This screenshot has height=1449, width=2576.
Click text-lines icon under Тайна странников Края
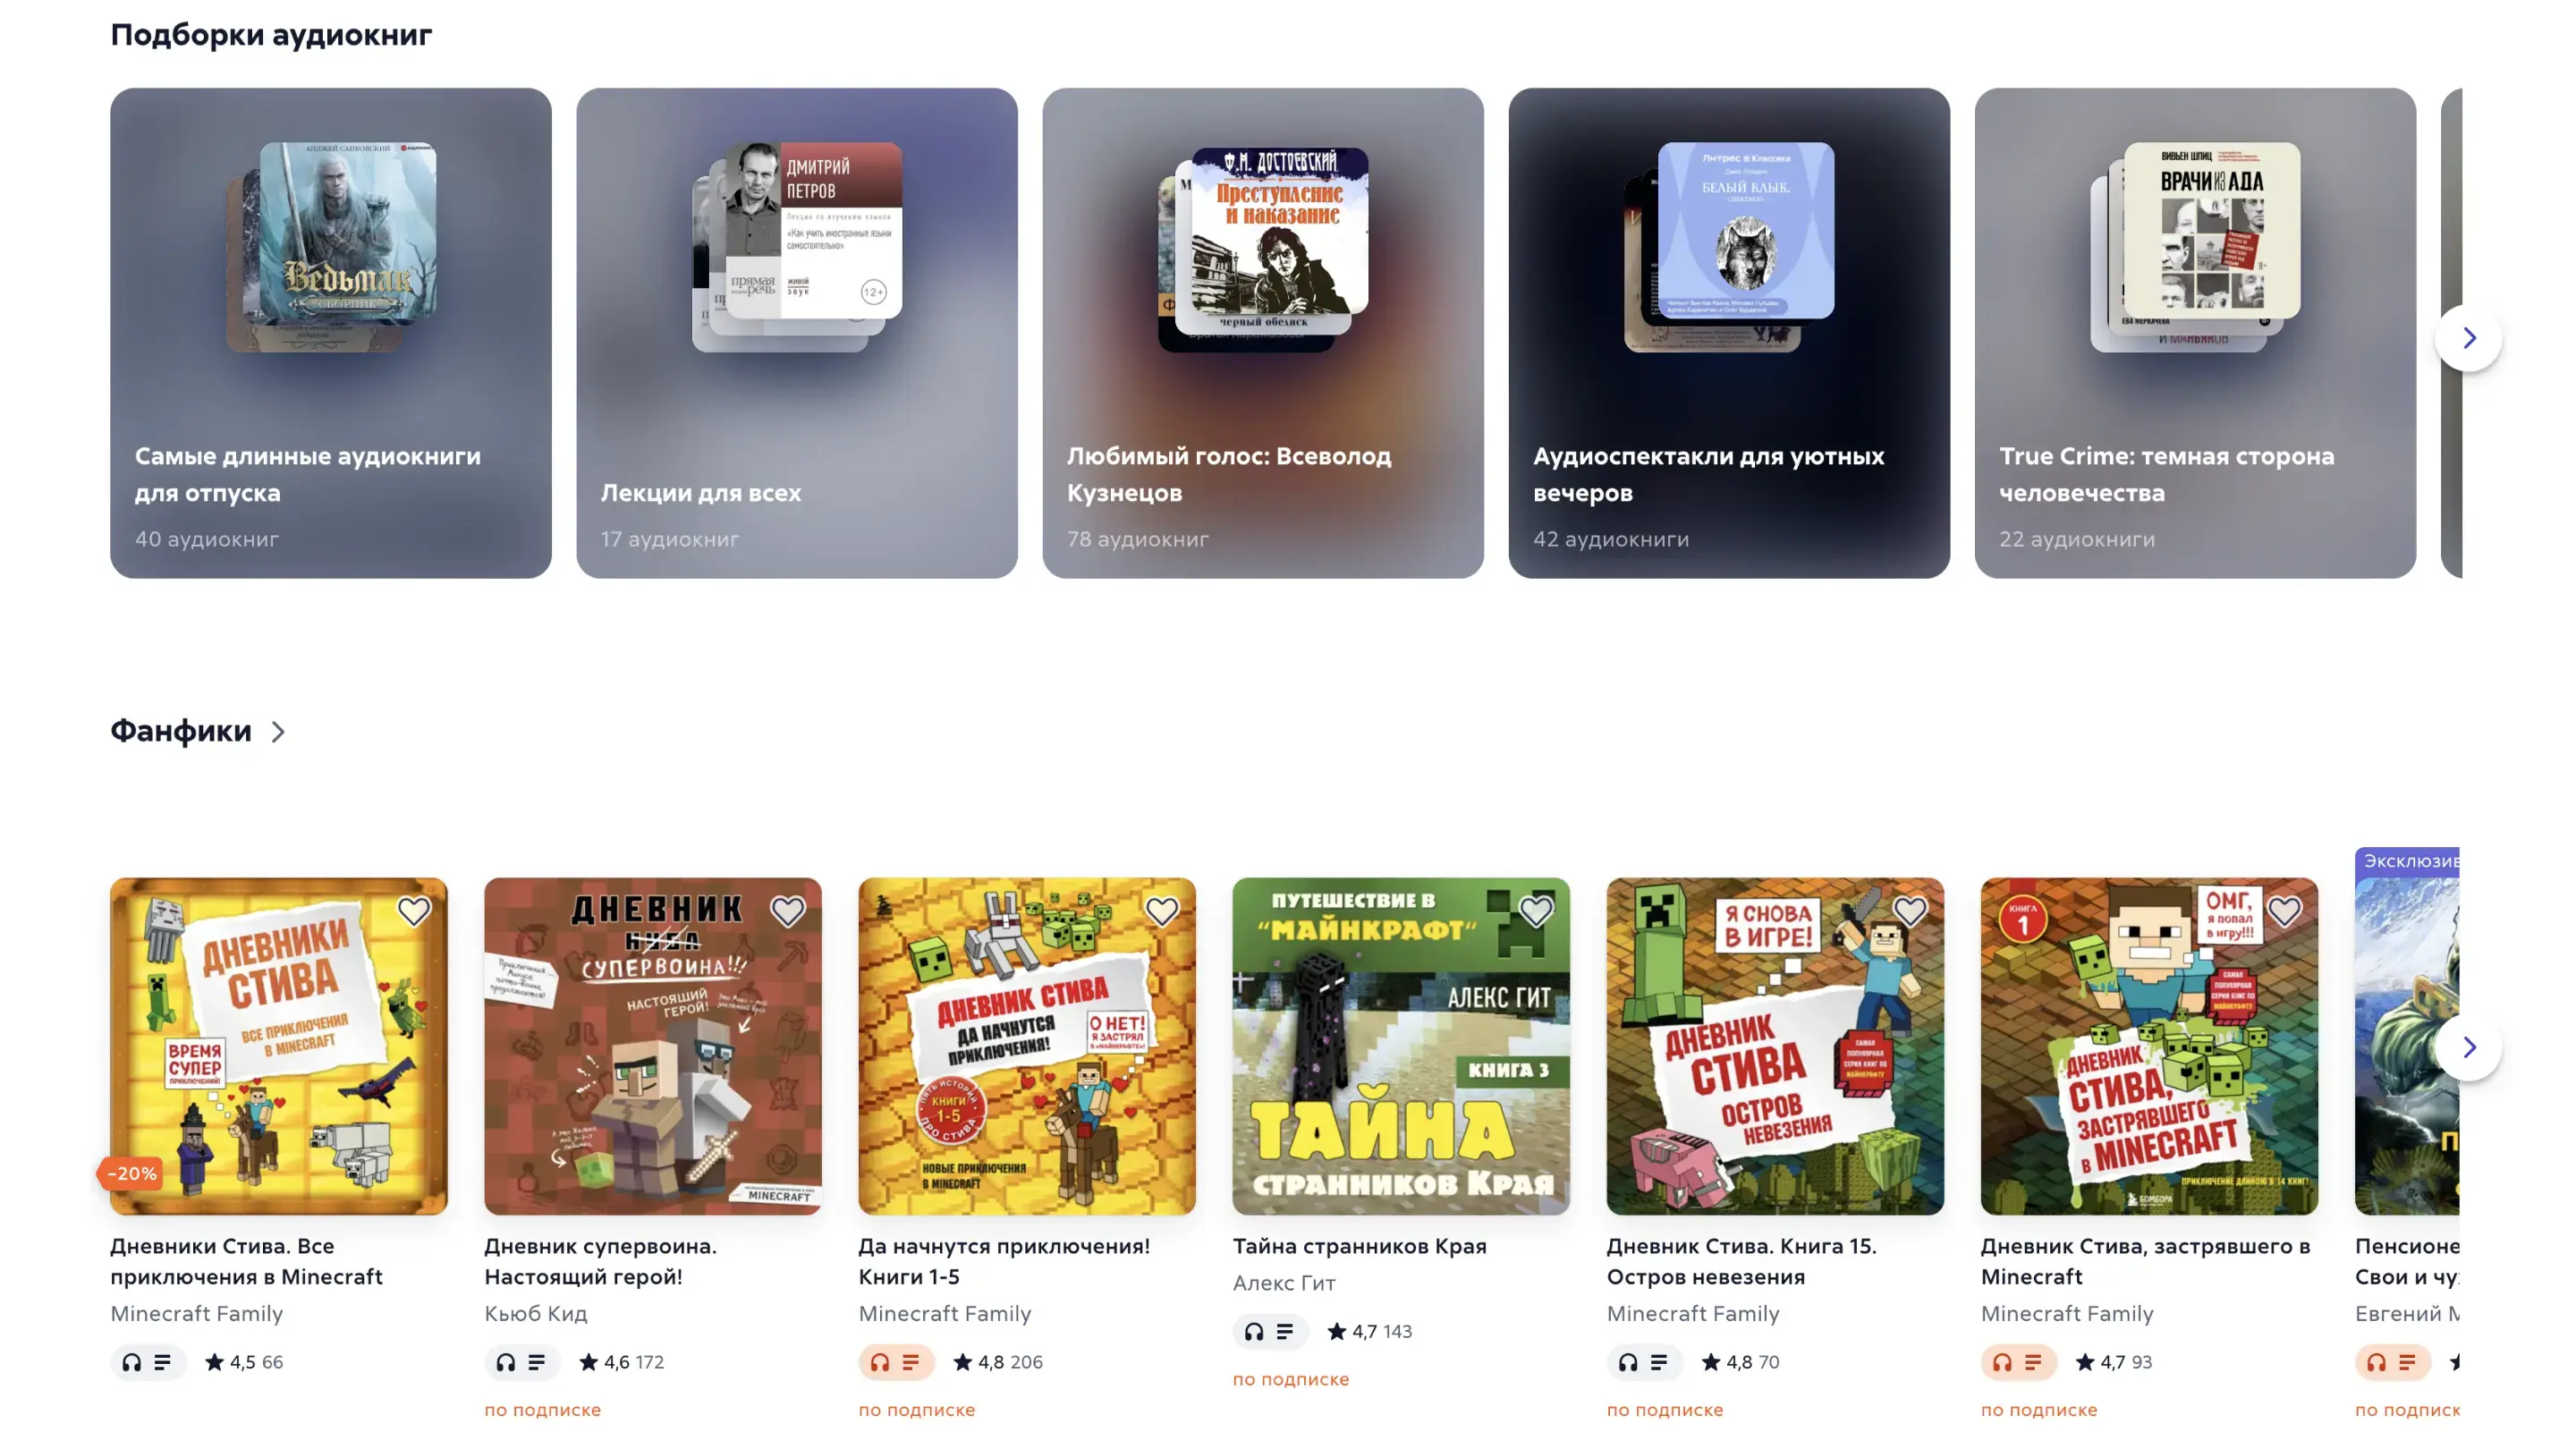(x=1285, y=1331)
